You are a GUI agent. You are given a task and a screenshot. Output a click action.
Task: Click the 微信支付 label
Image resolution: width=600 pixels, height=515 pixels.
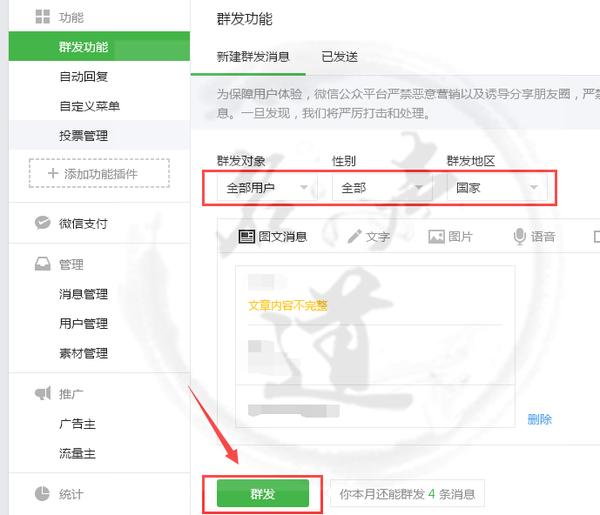tap(83, 223)
